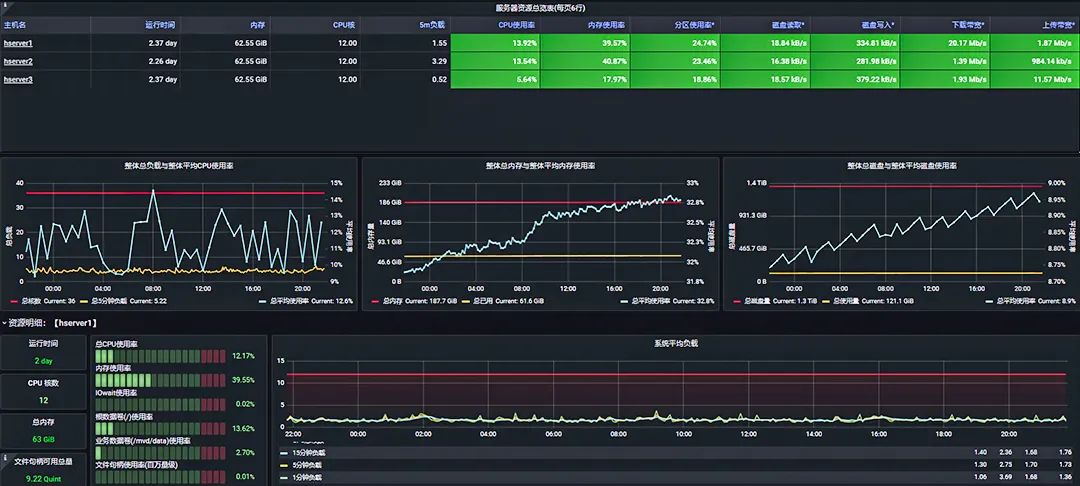
Task: Sort table by CPU使用率 column header
Action: pyautogui.click(x=517, y=23)
